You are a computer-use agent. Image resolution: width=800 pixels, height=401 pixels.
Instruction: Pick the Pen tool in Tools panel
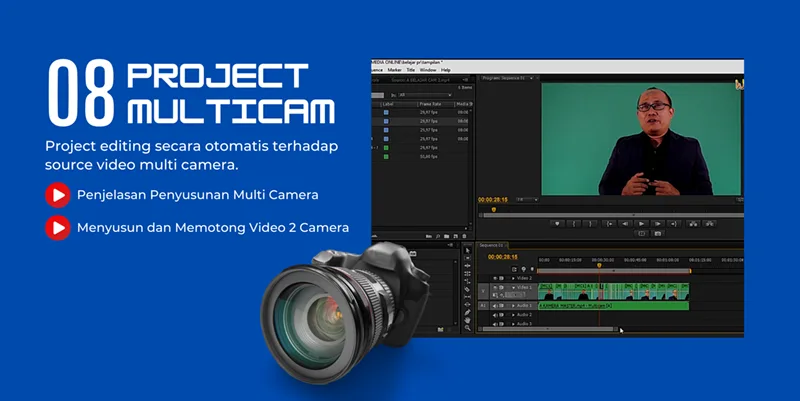467,312
